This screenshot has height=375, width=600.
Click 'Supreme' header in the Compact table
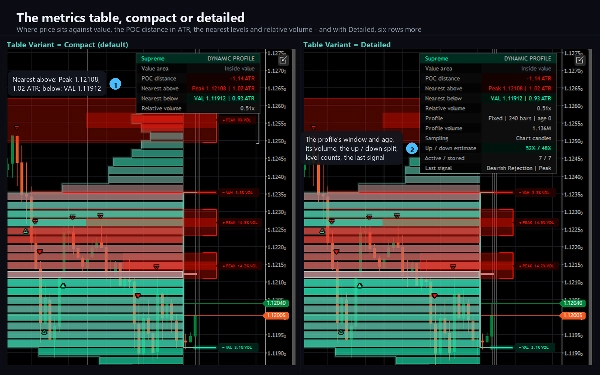point(152,59)
